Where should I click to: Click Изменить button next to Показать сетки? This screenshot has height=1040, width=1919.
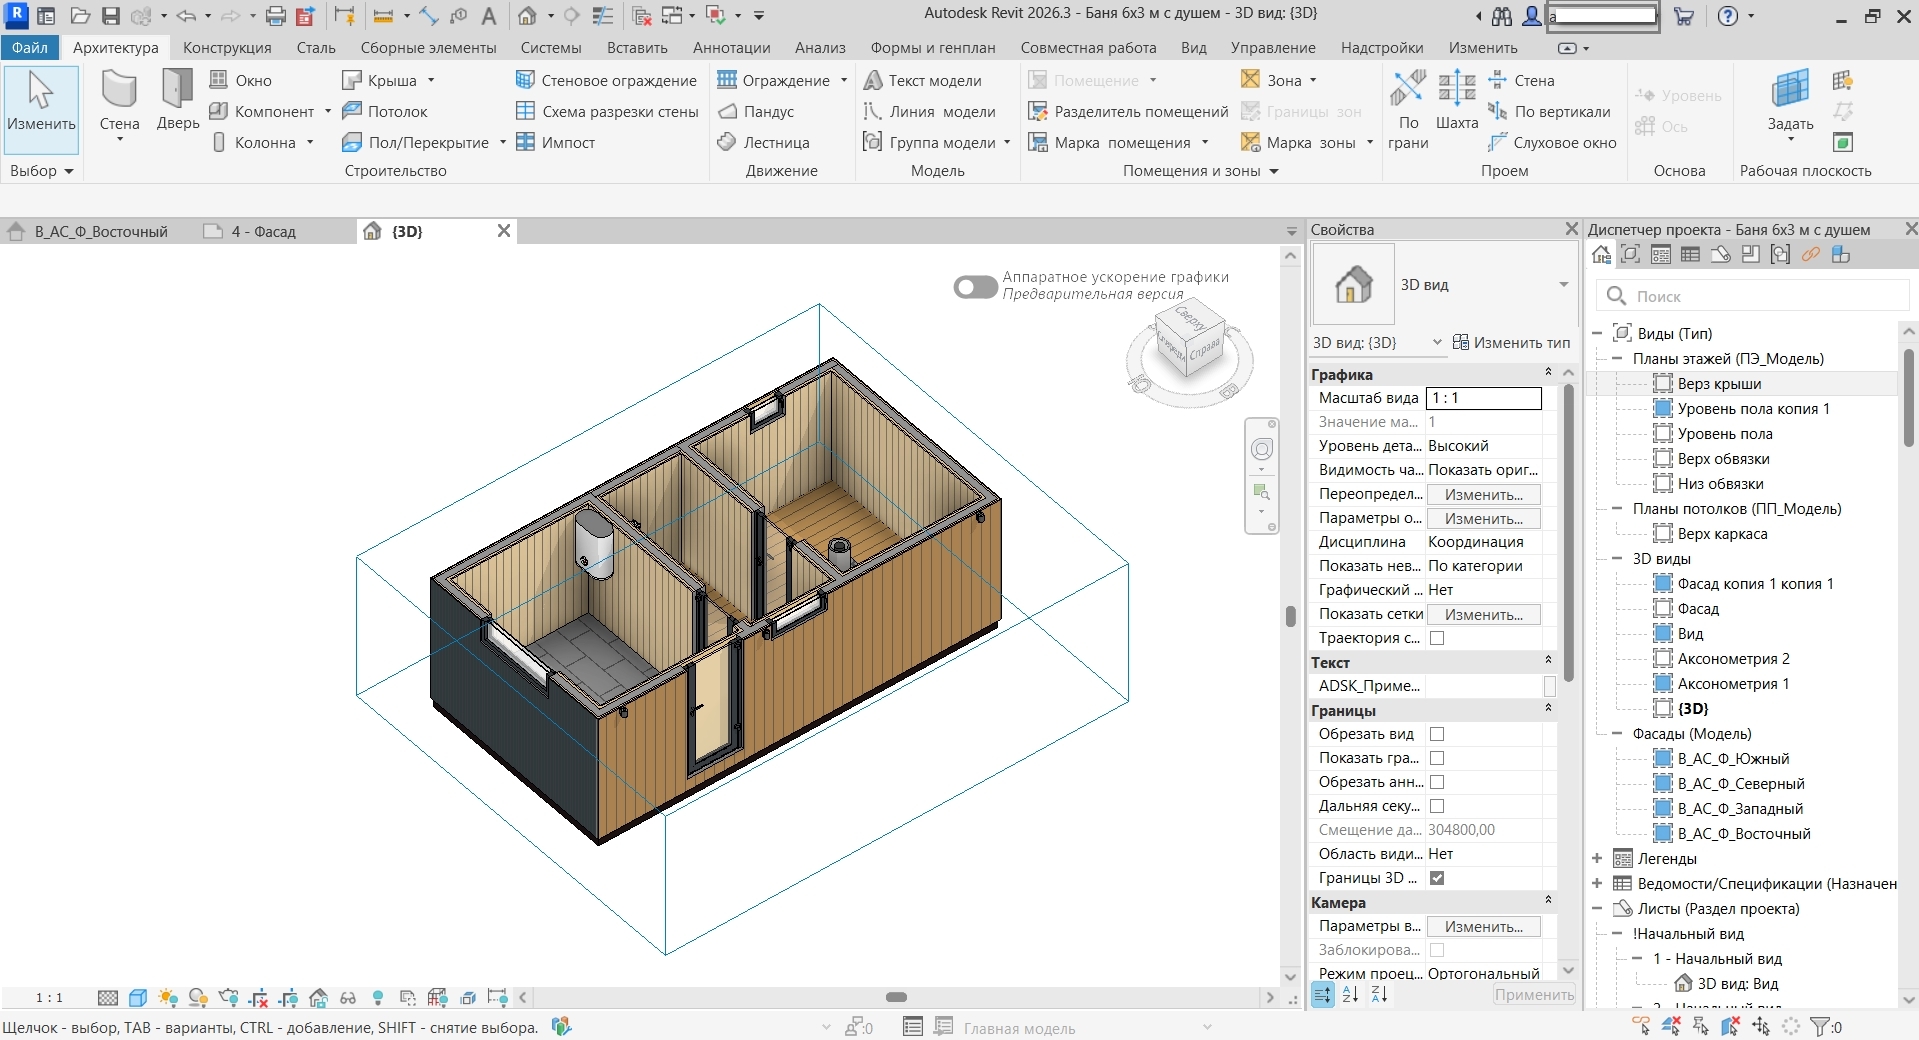[x=1483, y=614]
